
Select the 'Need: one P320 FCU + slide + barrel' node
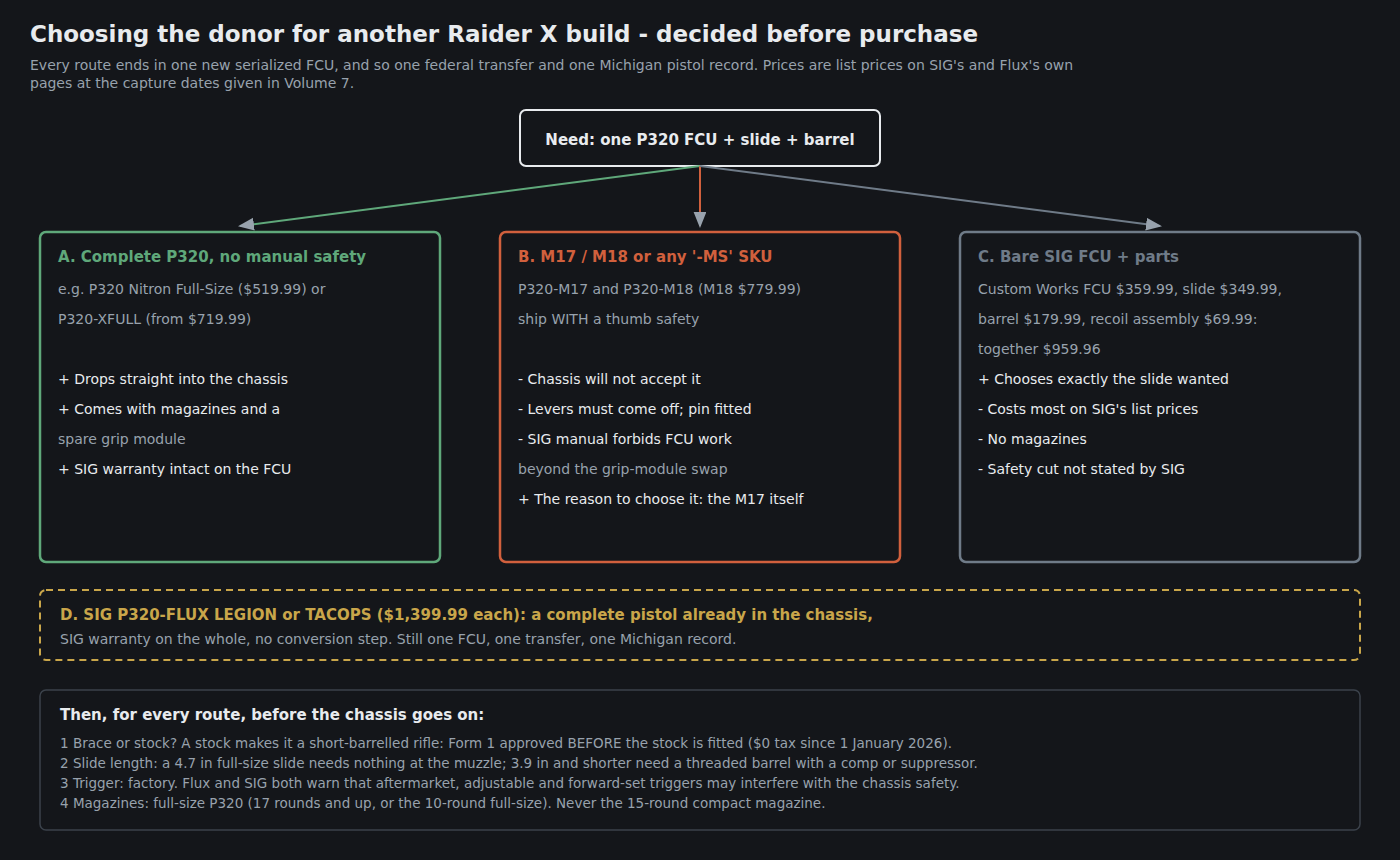click(700, 138)
